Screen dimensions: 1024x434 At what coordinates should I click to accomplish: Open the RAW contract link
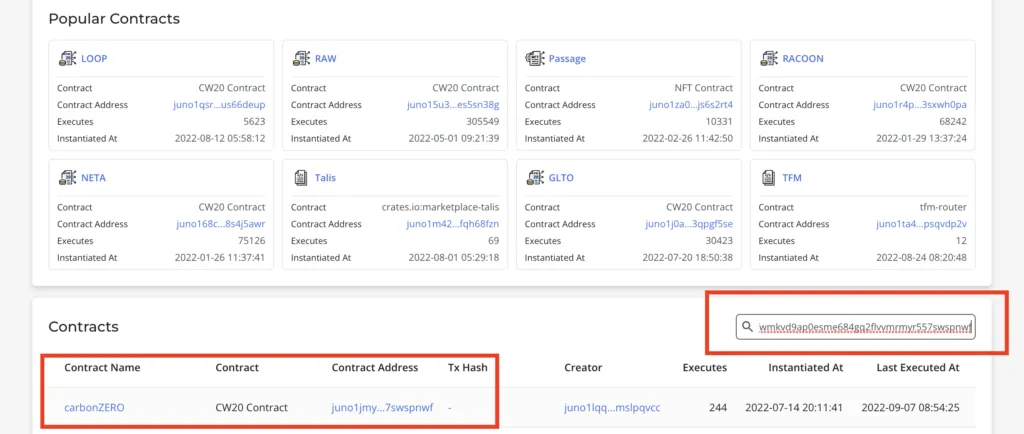[x=326, y=59]
